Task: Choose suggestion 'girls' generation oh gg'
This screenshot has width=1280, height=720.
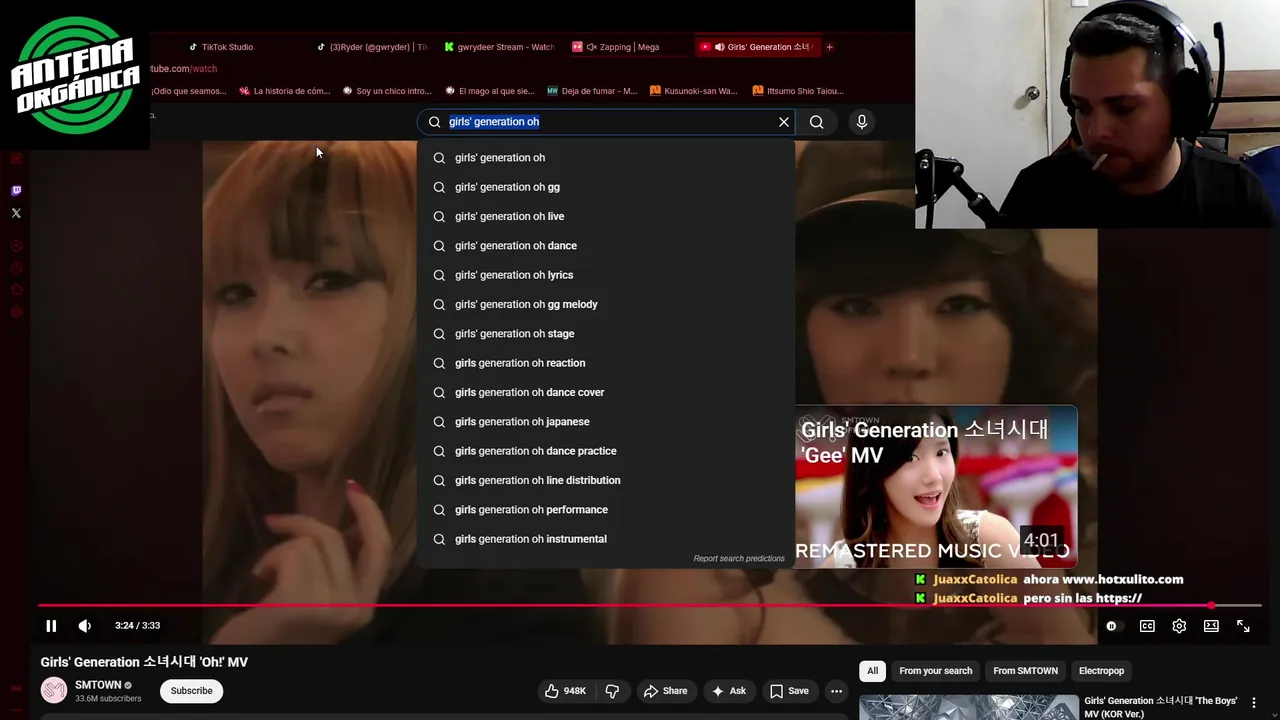Action: pyautogui.click(x=606, y=187)
